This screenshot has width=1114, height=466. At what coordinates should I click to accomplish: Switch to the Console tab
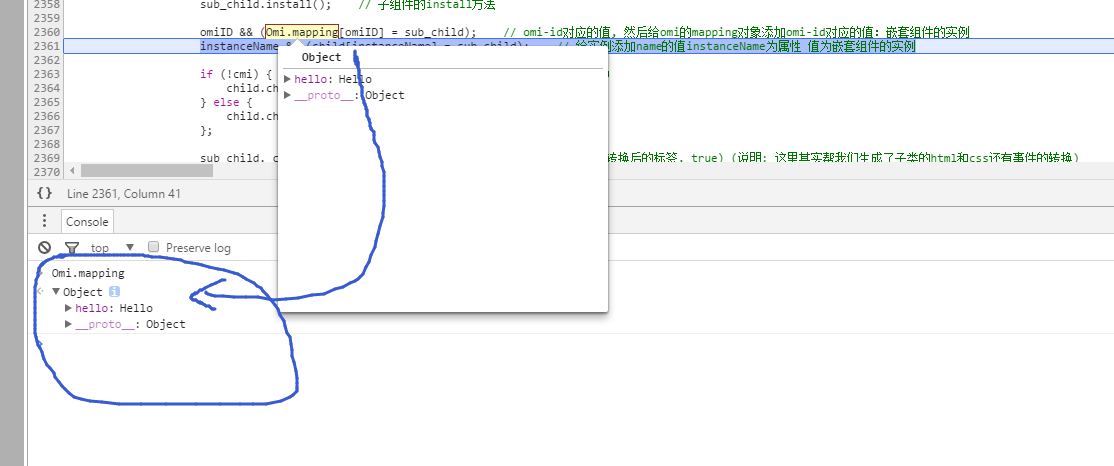87,222
